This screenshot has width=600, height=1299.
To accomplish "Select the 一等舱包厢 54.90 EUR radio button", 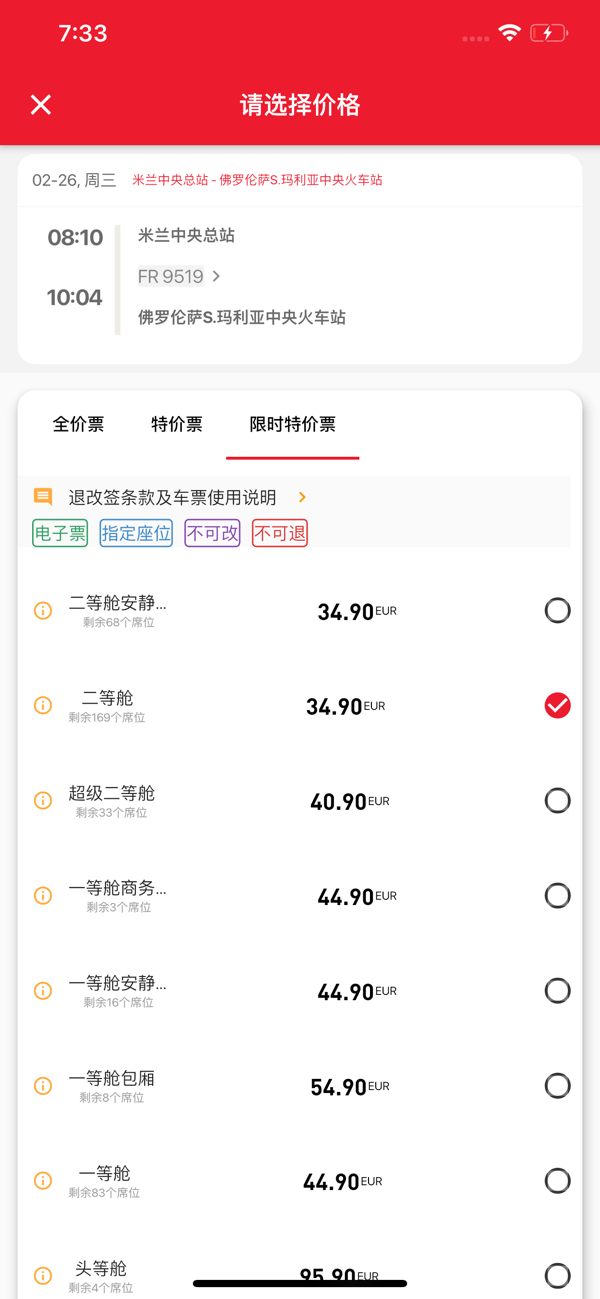I will [557, 1086].
